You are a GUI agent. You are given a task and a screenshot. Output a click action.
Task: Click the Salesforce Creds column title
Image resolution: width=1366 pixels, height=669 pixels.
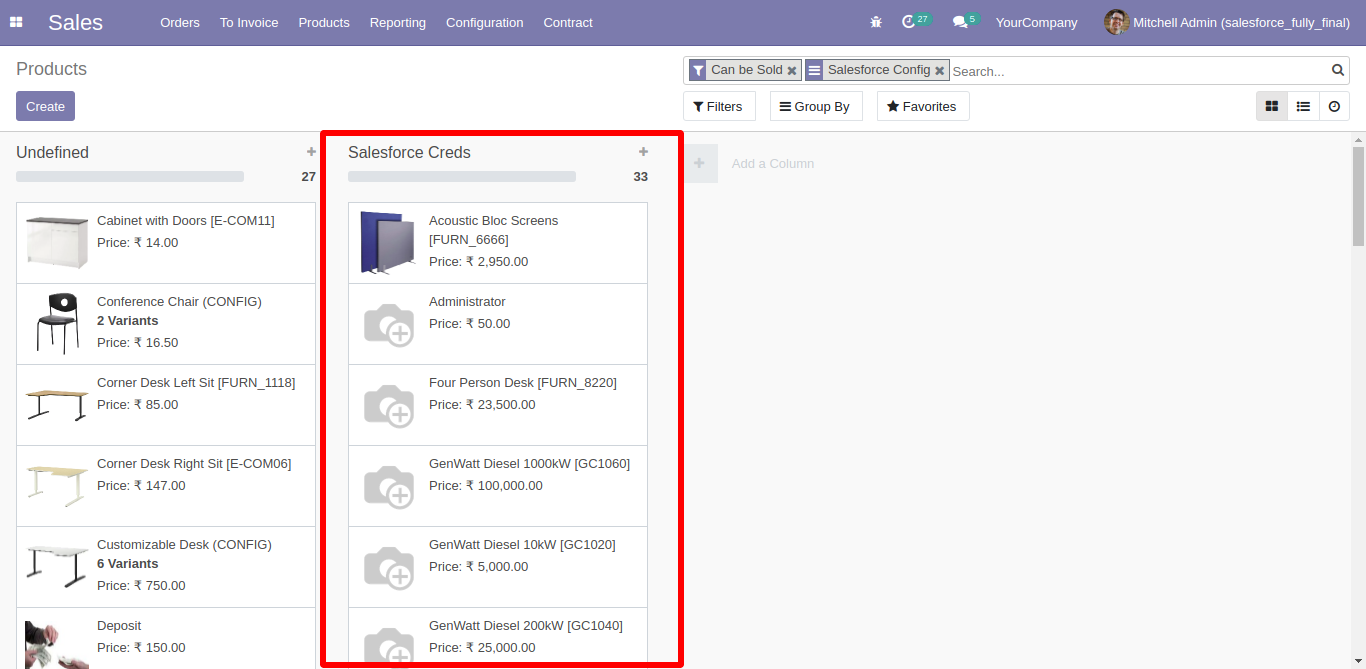pyautogui.click(x=409, y=152)
